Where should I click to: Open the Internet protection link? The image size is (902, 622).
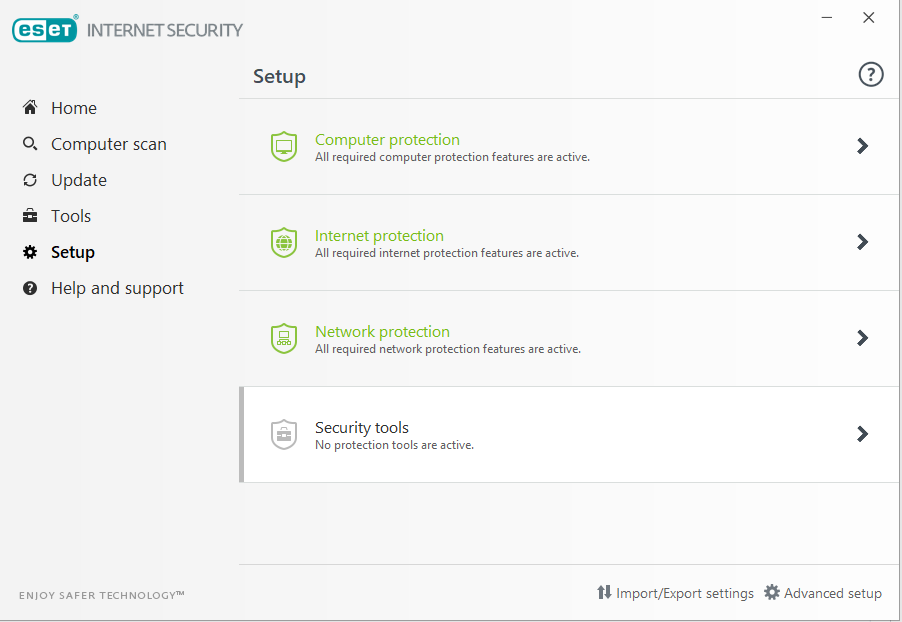[x=379, y=236]
